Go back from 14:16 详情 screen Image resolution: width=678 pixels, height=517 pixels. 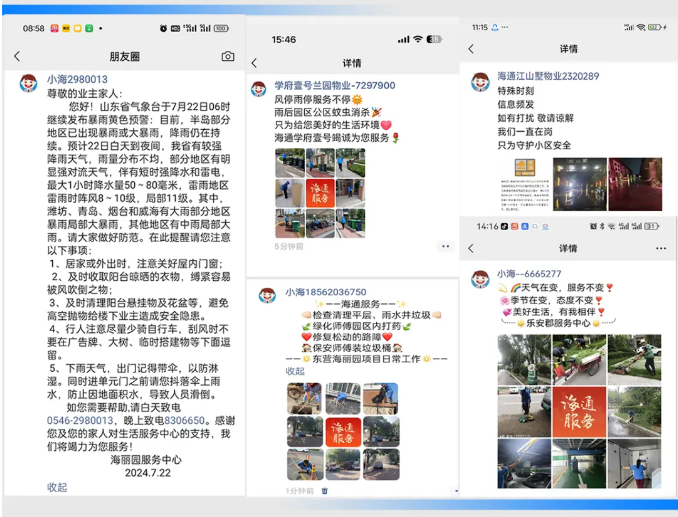coord(471,248)
